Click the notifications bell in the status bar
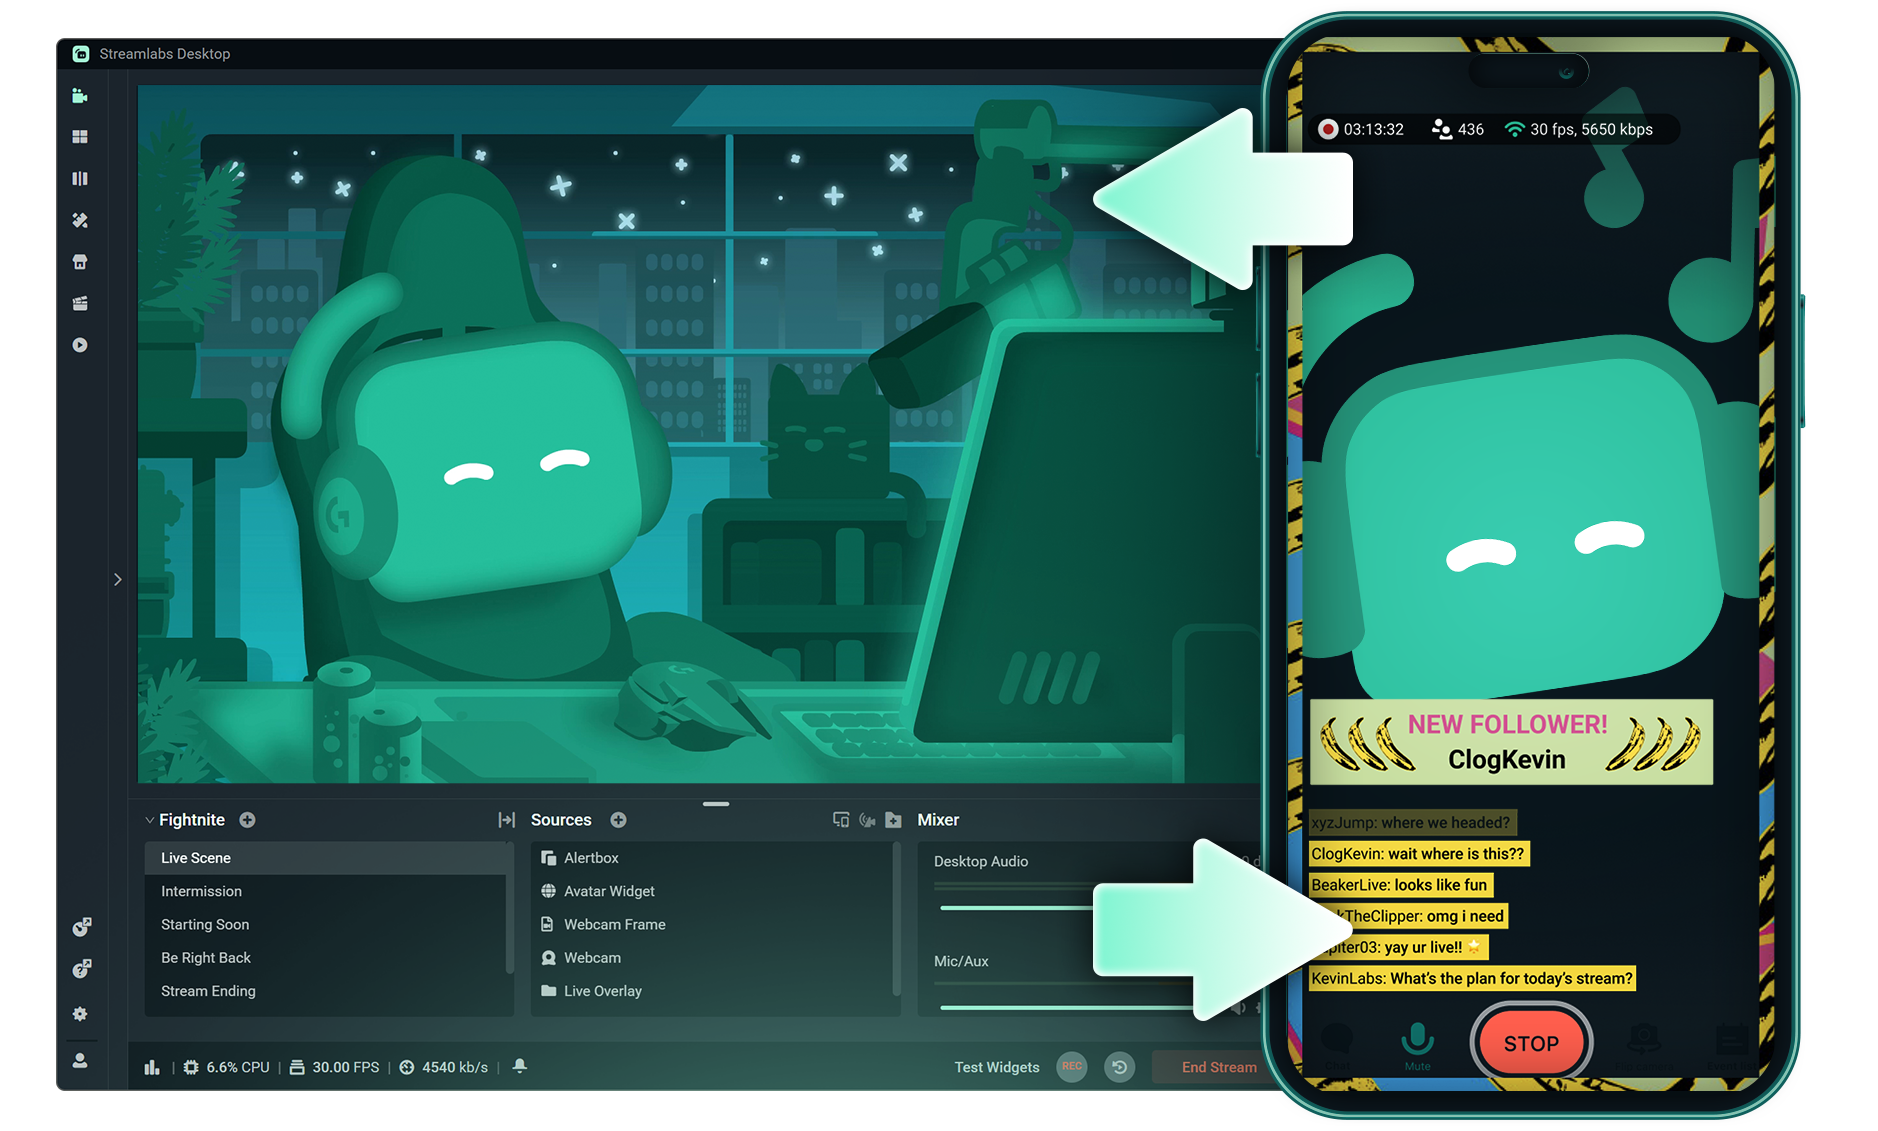The image size is (1878, 1131). click(x=520, y=1067)
